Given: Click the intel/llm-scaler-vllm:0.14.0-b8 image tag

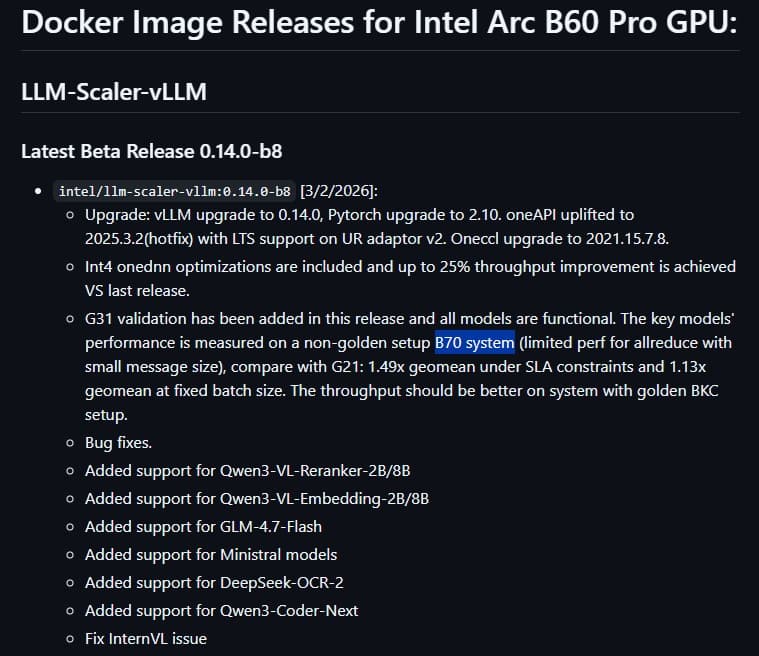Looking at the screenshot, I should point(175,191).
